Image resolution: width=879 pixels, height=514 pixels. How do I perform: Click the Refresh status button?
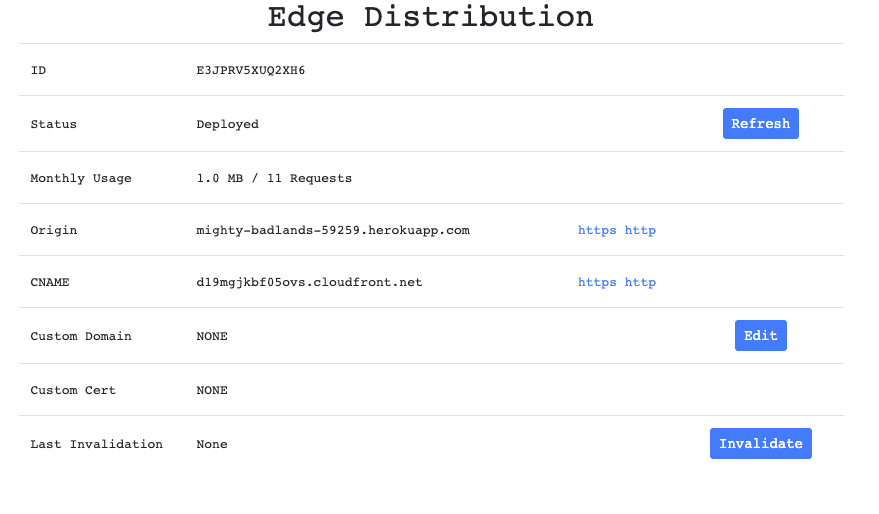(x=760, y=124)
